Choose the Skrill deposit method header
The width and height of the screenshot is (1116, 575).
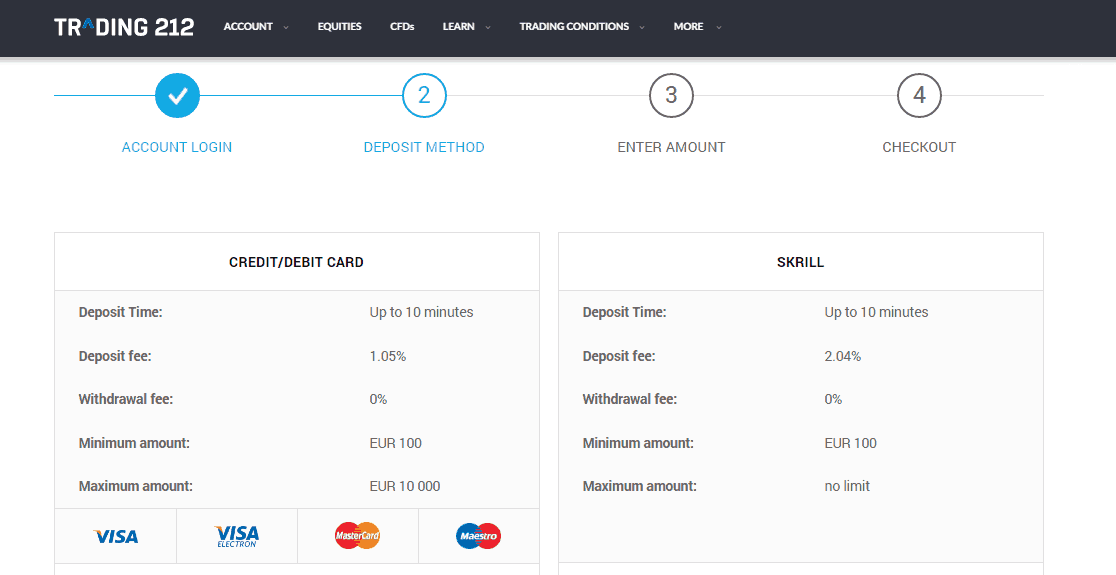pyautogui.click(x=800, y=262)
